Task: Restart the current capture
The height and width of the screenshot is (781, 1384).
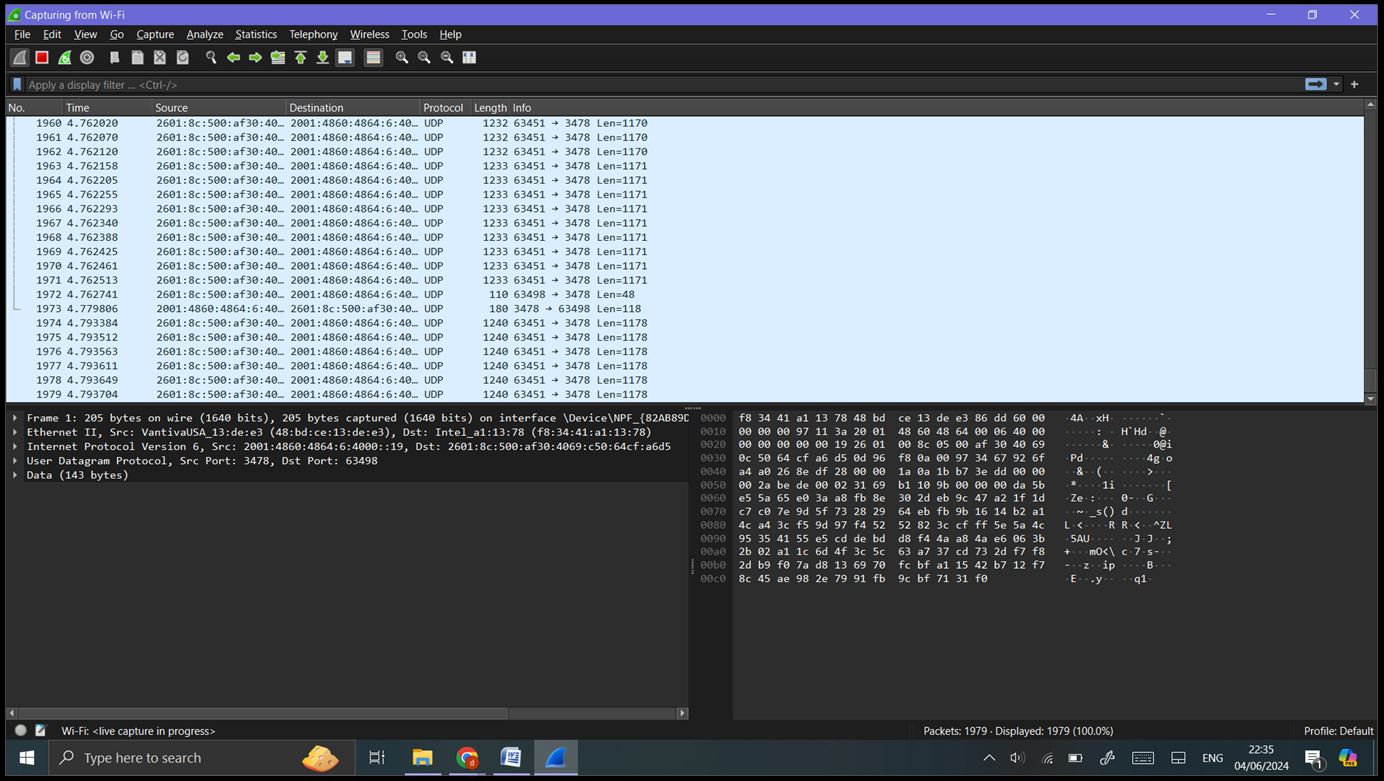Action: click(x=64, y=57)
